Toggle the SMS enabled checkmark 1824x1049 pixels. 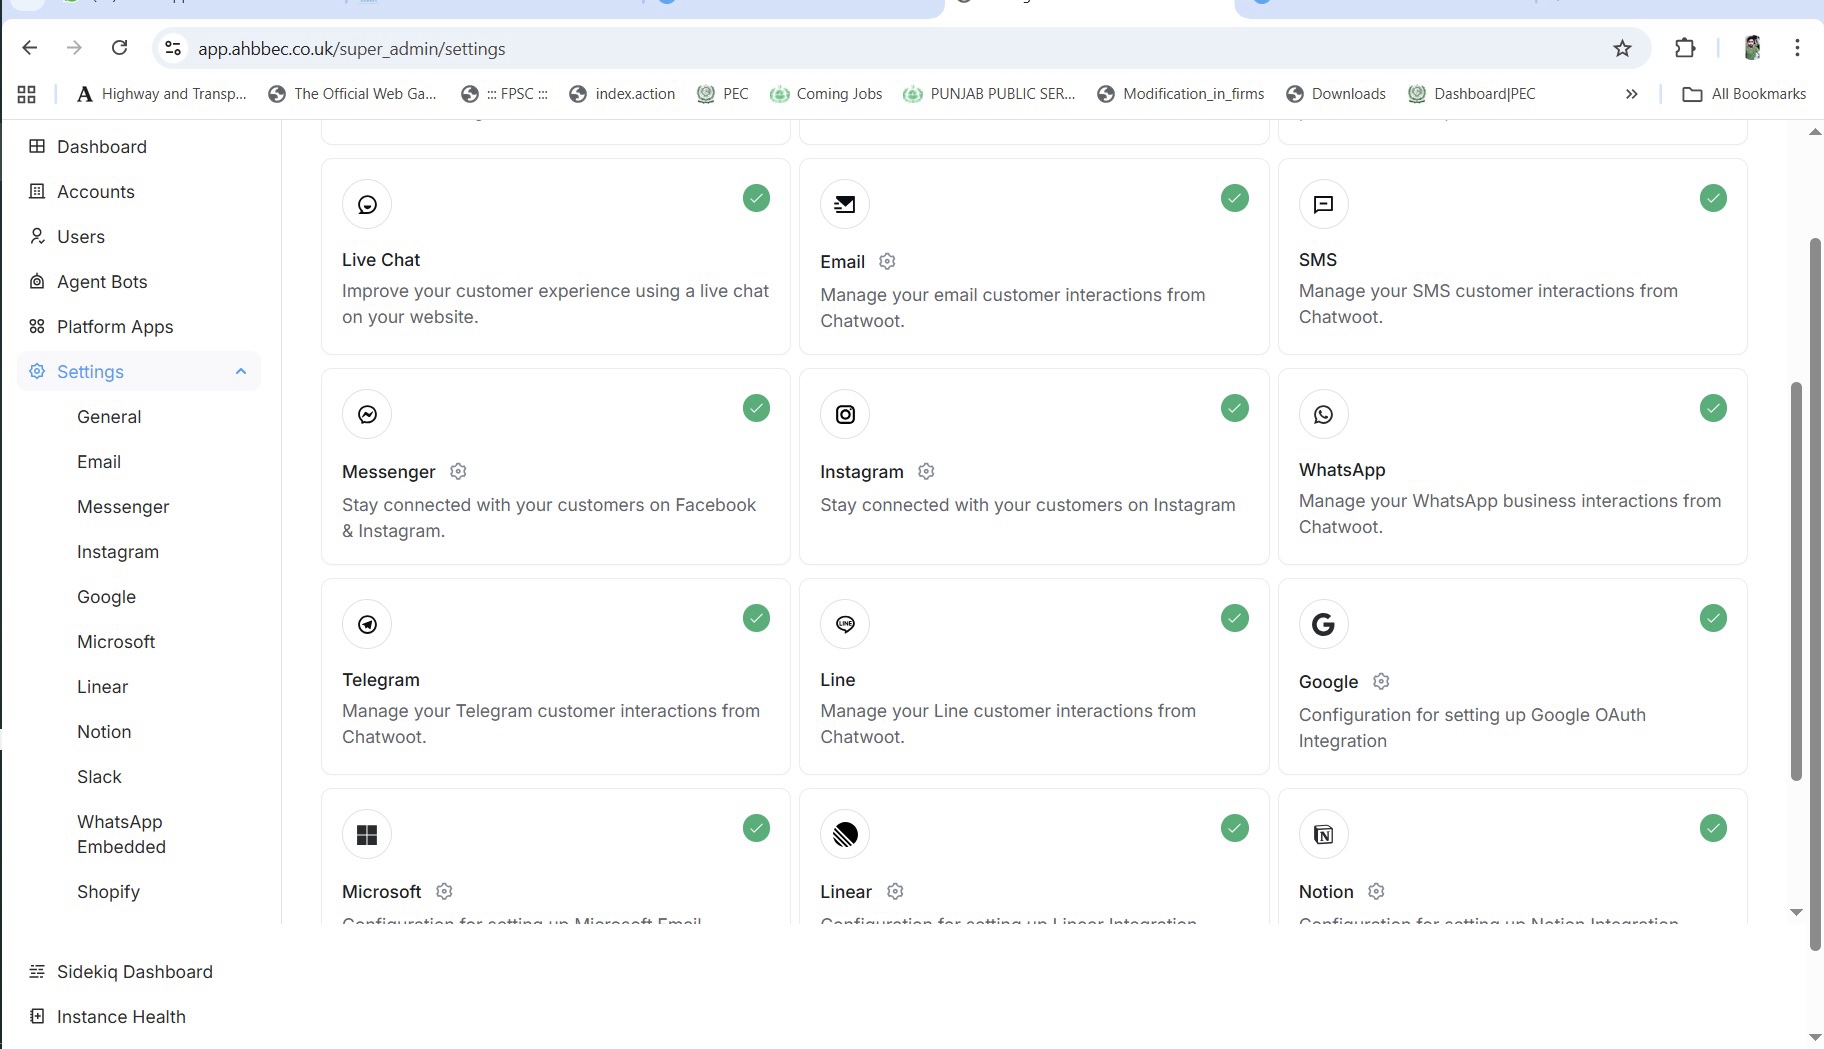click(x=1713, y=198)
